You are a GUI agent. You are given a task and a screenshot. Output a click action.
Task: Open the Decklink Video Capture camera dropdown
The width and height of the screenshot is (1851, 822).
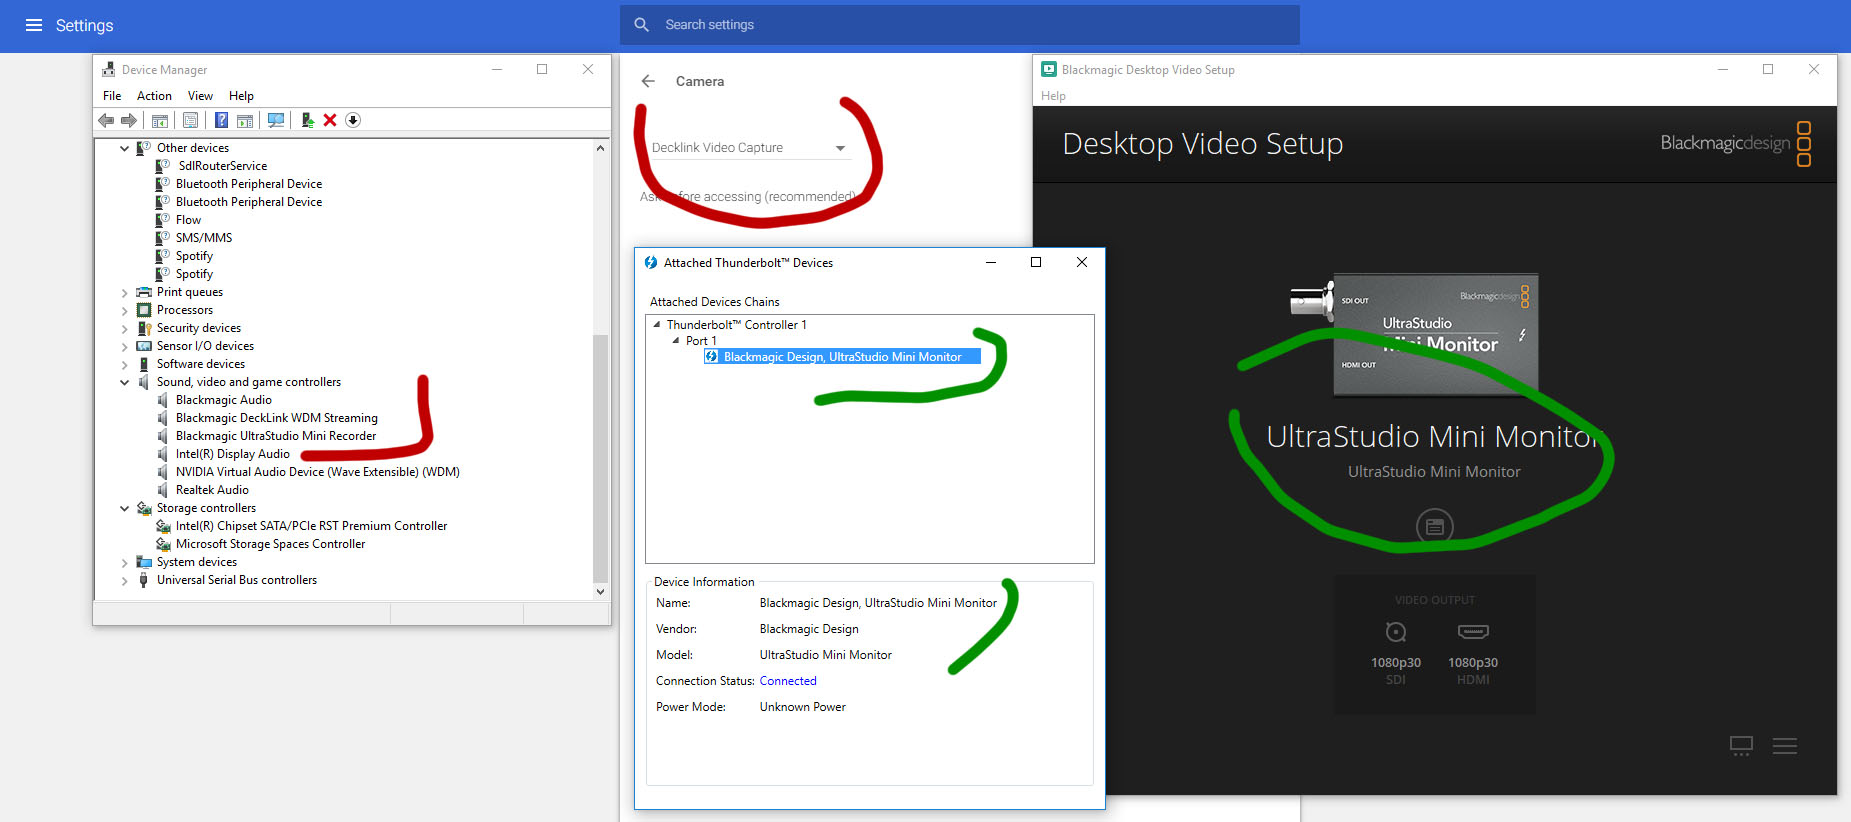point(750,148)
